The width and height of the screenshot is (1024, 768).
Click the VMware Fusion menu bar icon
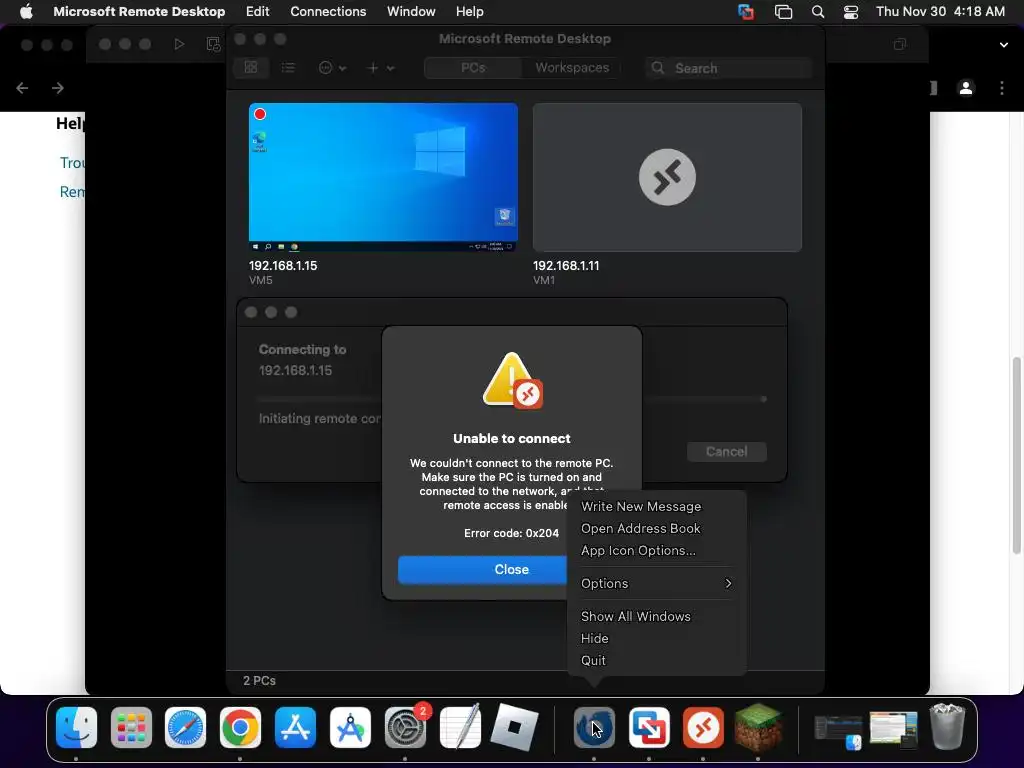point(746,12)
